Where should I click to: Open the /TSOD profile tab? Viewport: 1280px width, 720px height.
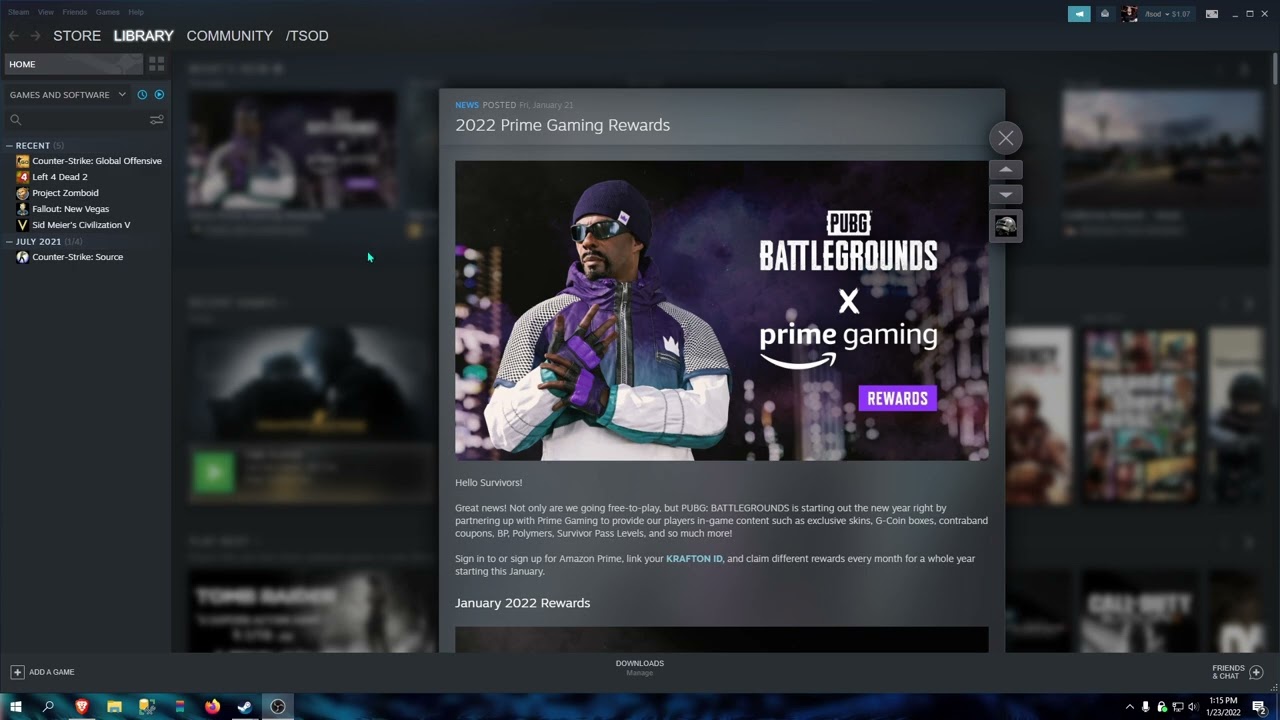click(307, 36)
